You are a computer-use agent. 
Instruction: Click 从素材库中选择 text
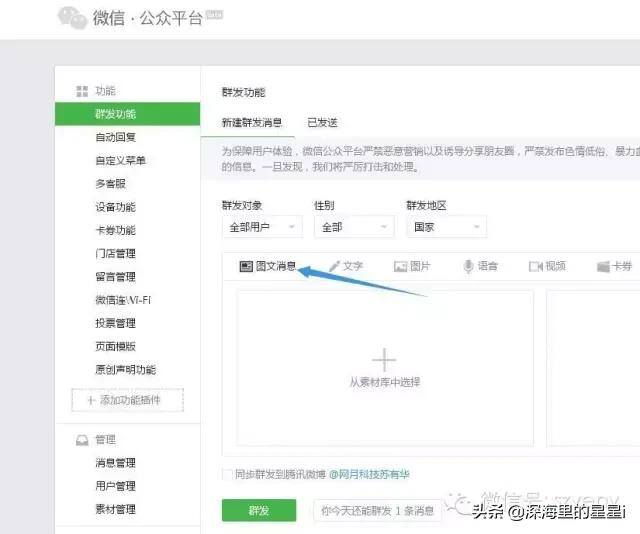[x=384, y=383]
